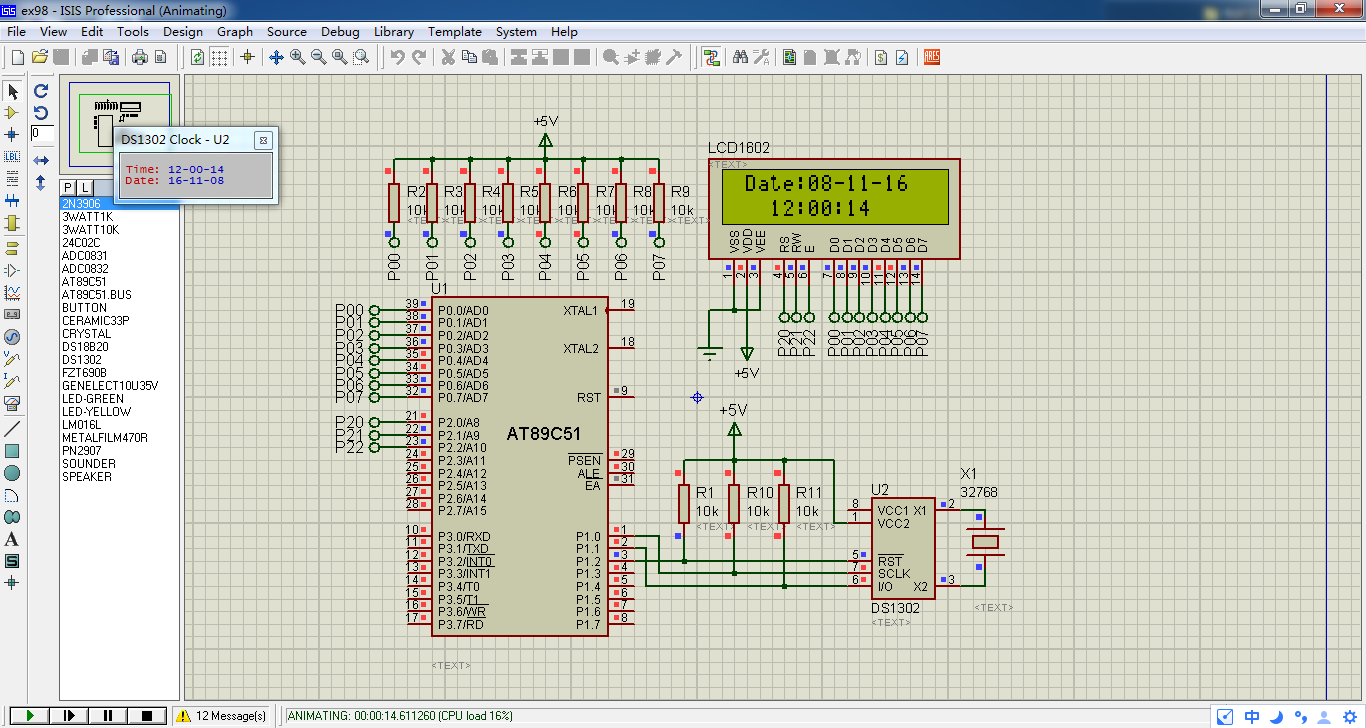Viewport: 1366px width, 728px height.
Task: Click the Pause simulation button
Action: (x=108, y=716)
